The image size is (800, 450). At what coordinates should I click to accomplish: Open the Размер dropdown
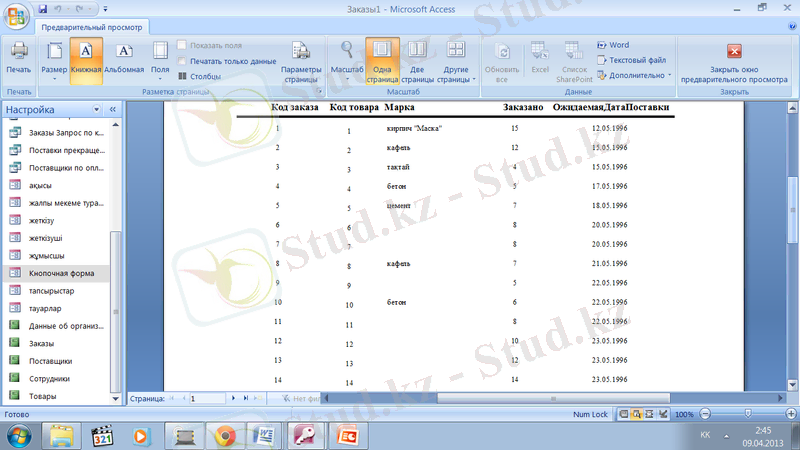tap(54, 60)
